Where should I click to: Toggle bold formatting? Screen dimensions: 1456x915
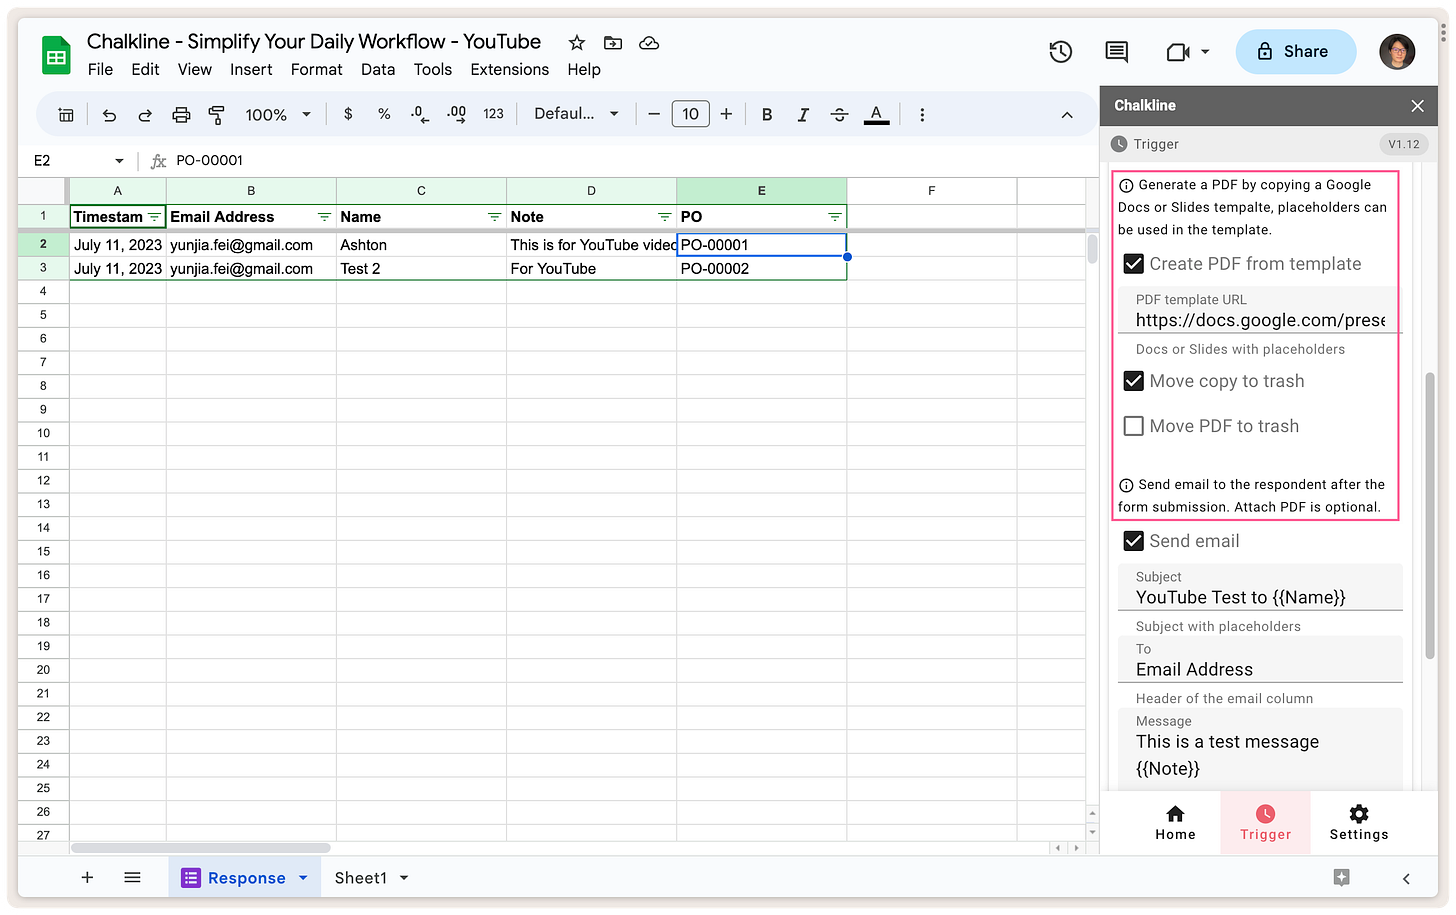[767, 115]
